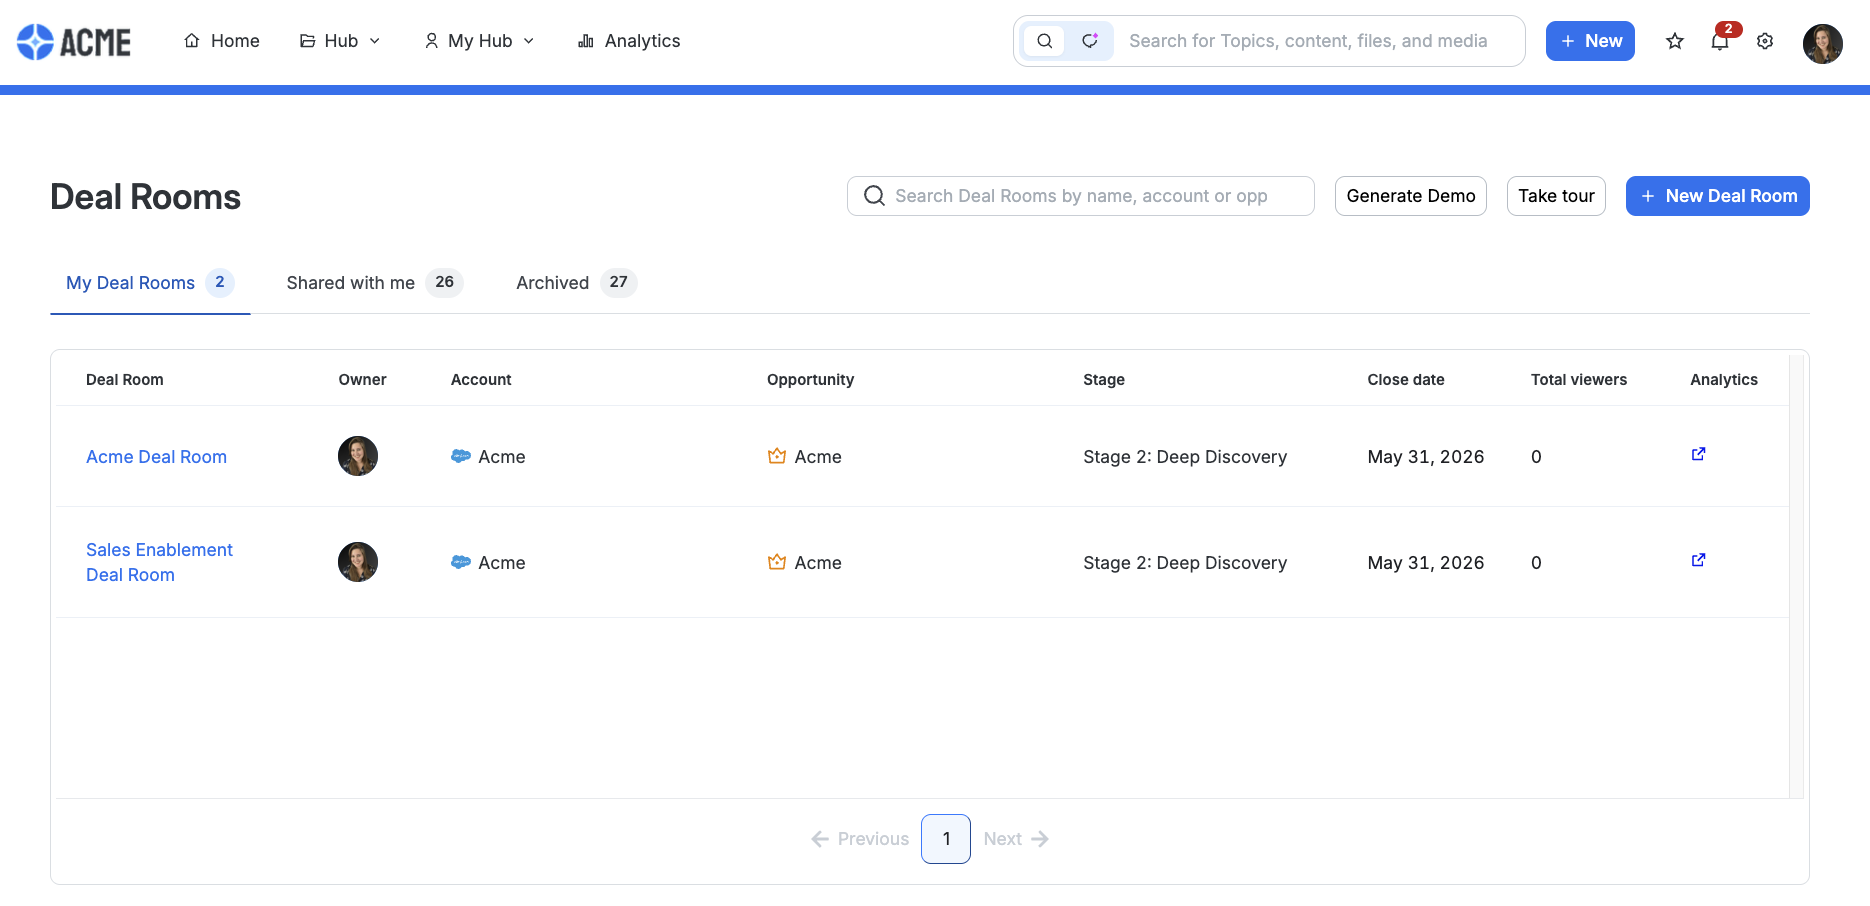Image resolution: width=1870 pixels, height=906 pixels.
Task: Switch to AI search mode icon
Action: 1090,41
